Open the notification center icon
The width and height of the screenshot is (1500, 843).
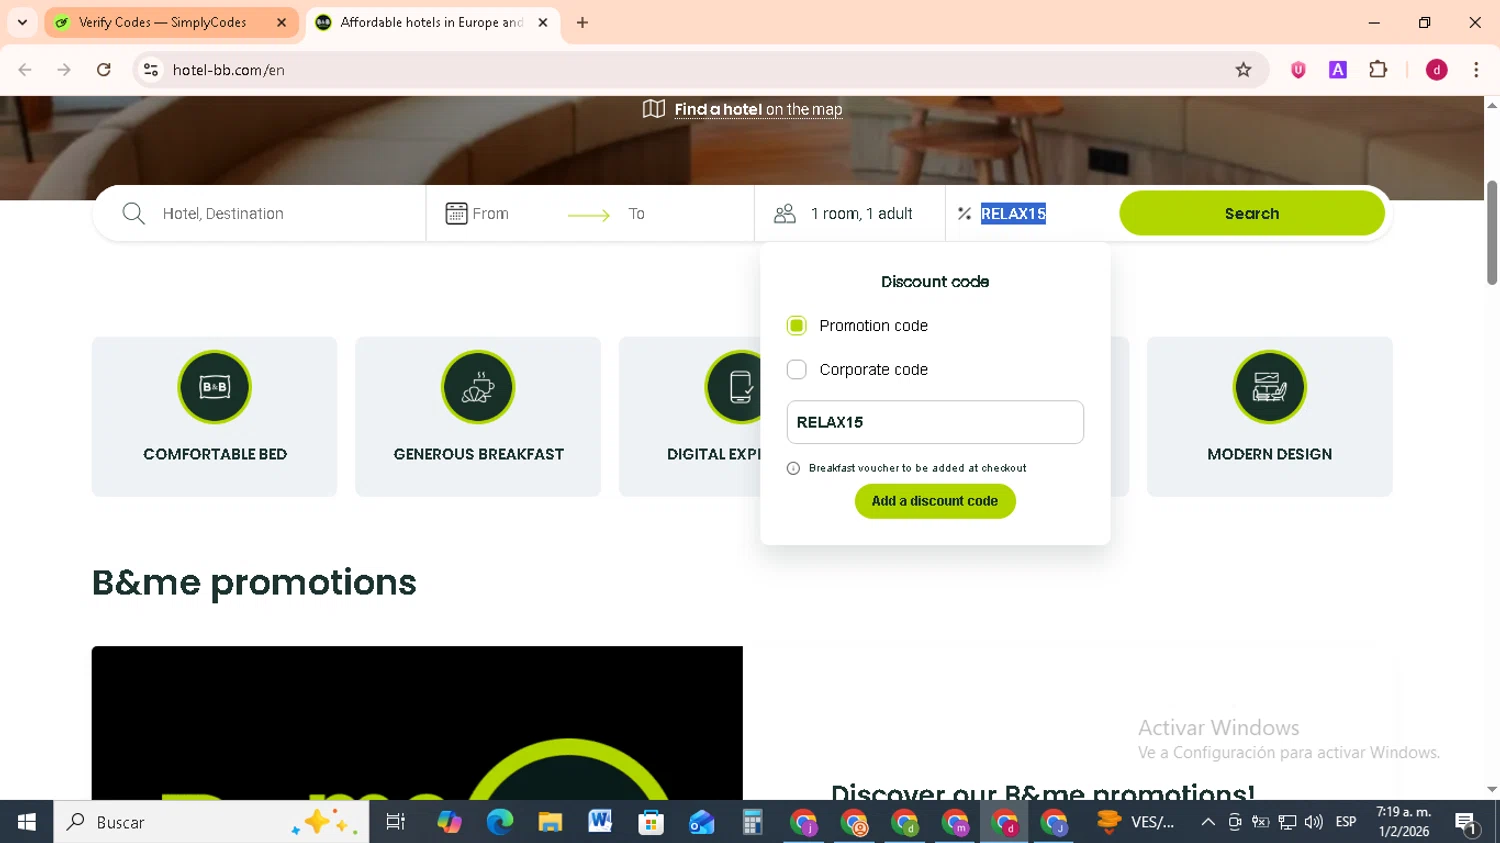click(x=1466, y=823)
